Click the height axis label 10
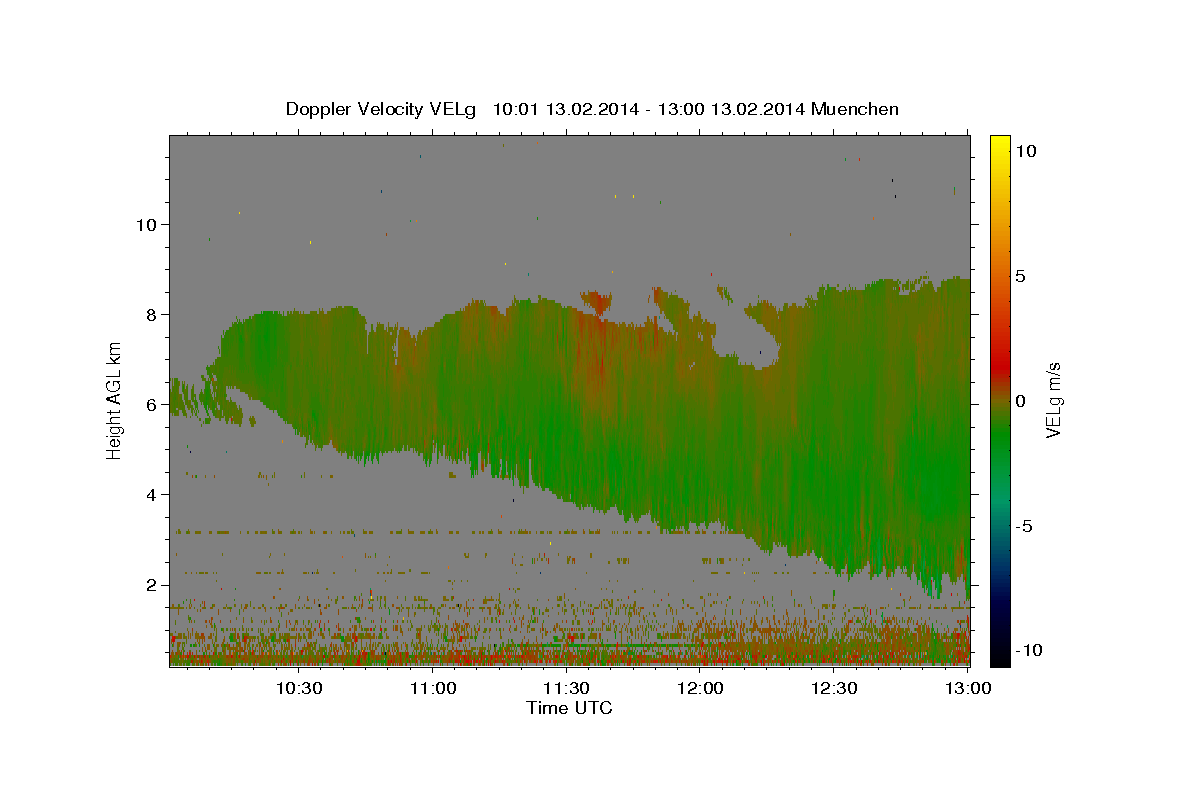This screenshot has height=800, width=1200. 148,224
